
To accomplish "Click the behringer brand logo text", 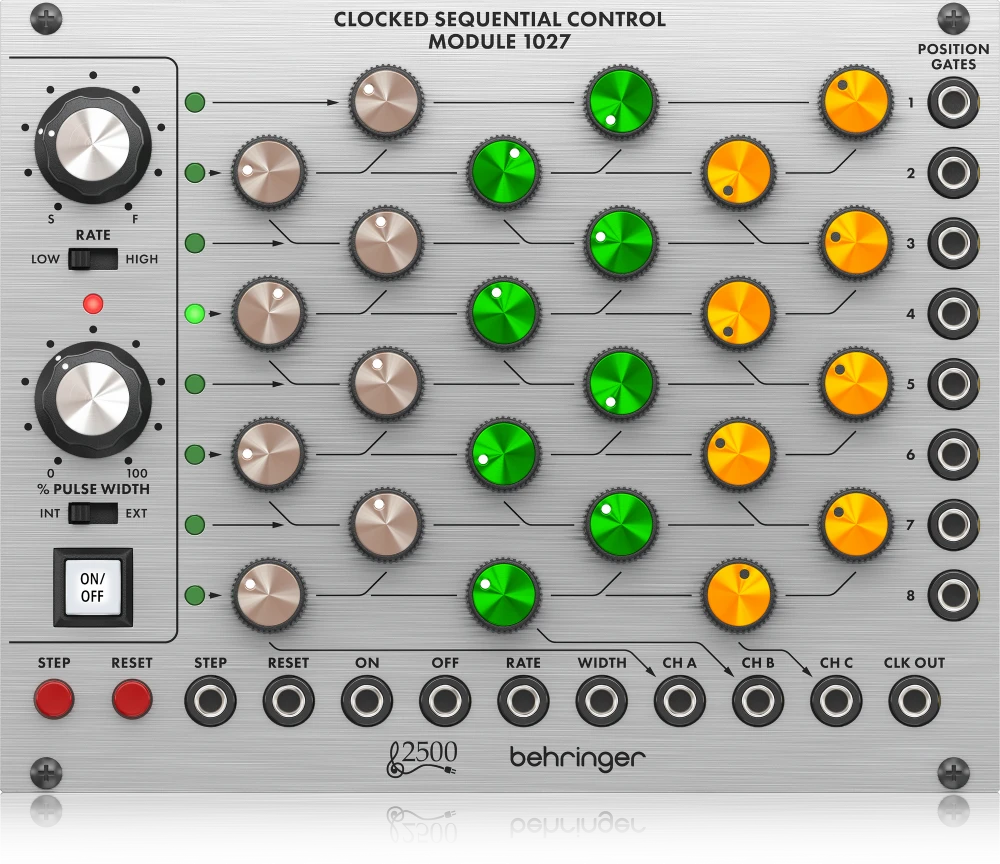I will [577, 758].
